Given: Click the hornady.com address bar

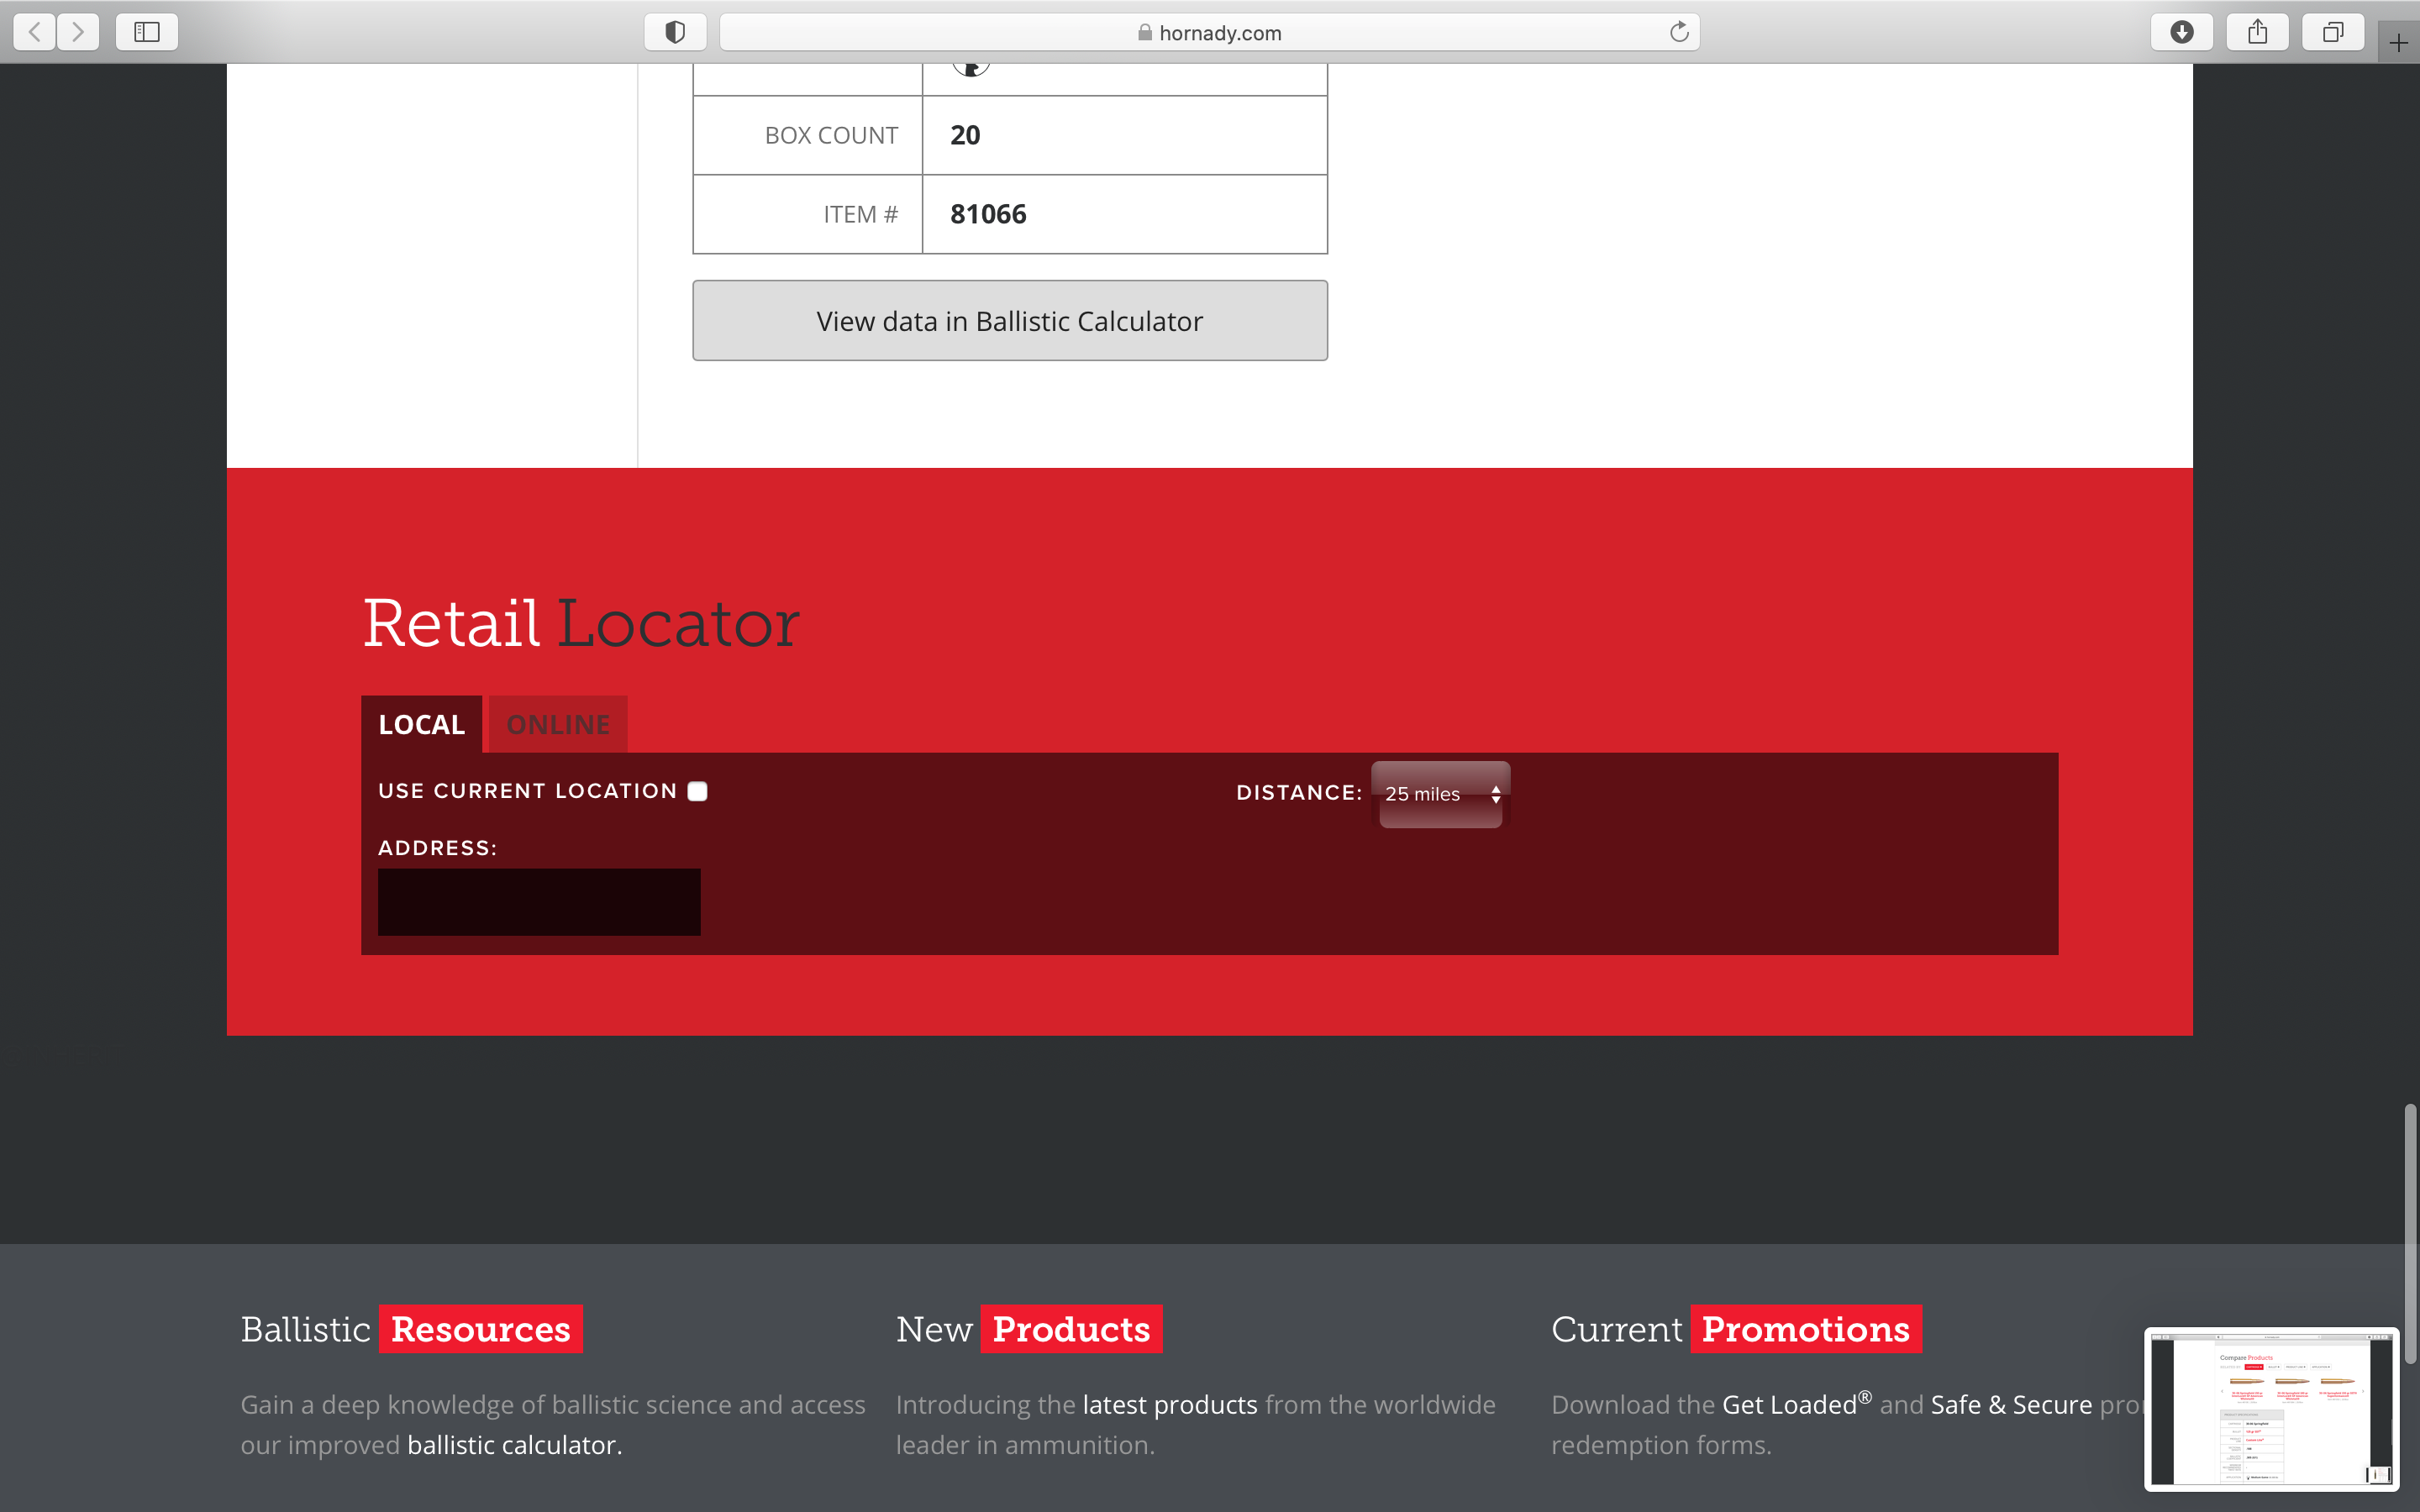Looking at the screenshot, I should pyautogui.click(x=1209, y=32).
